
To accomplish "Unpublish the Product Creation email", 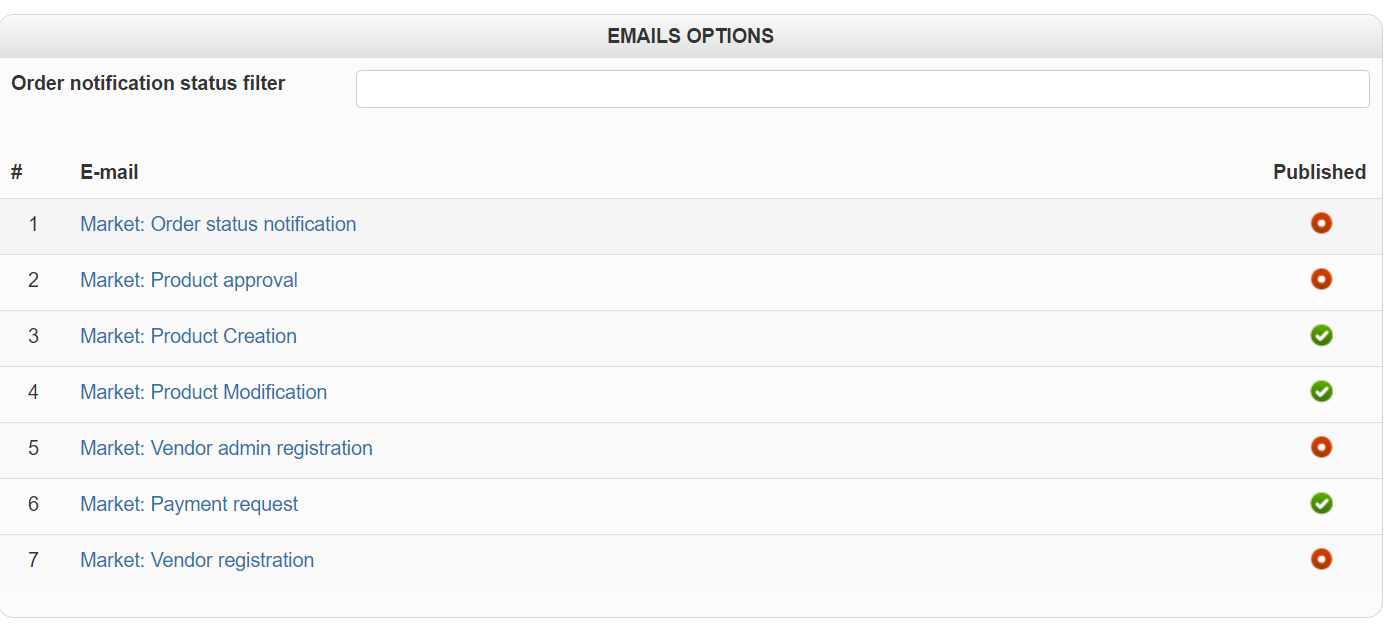I will click(x=1321, y=335).
